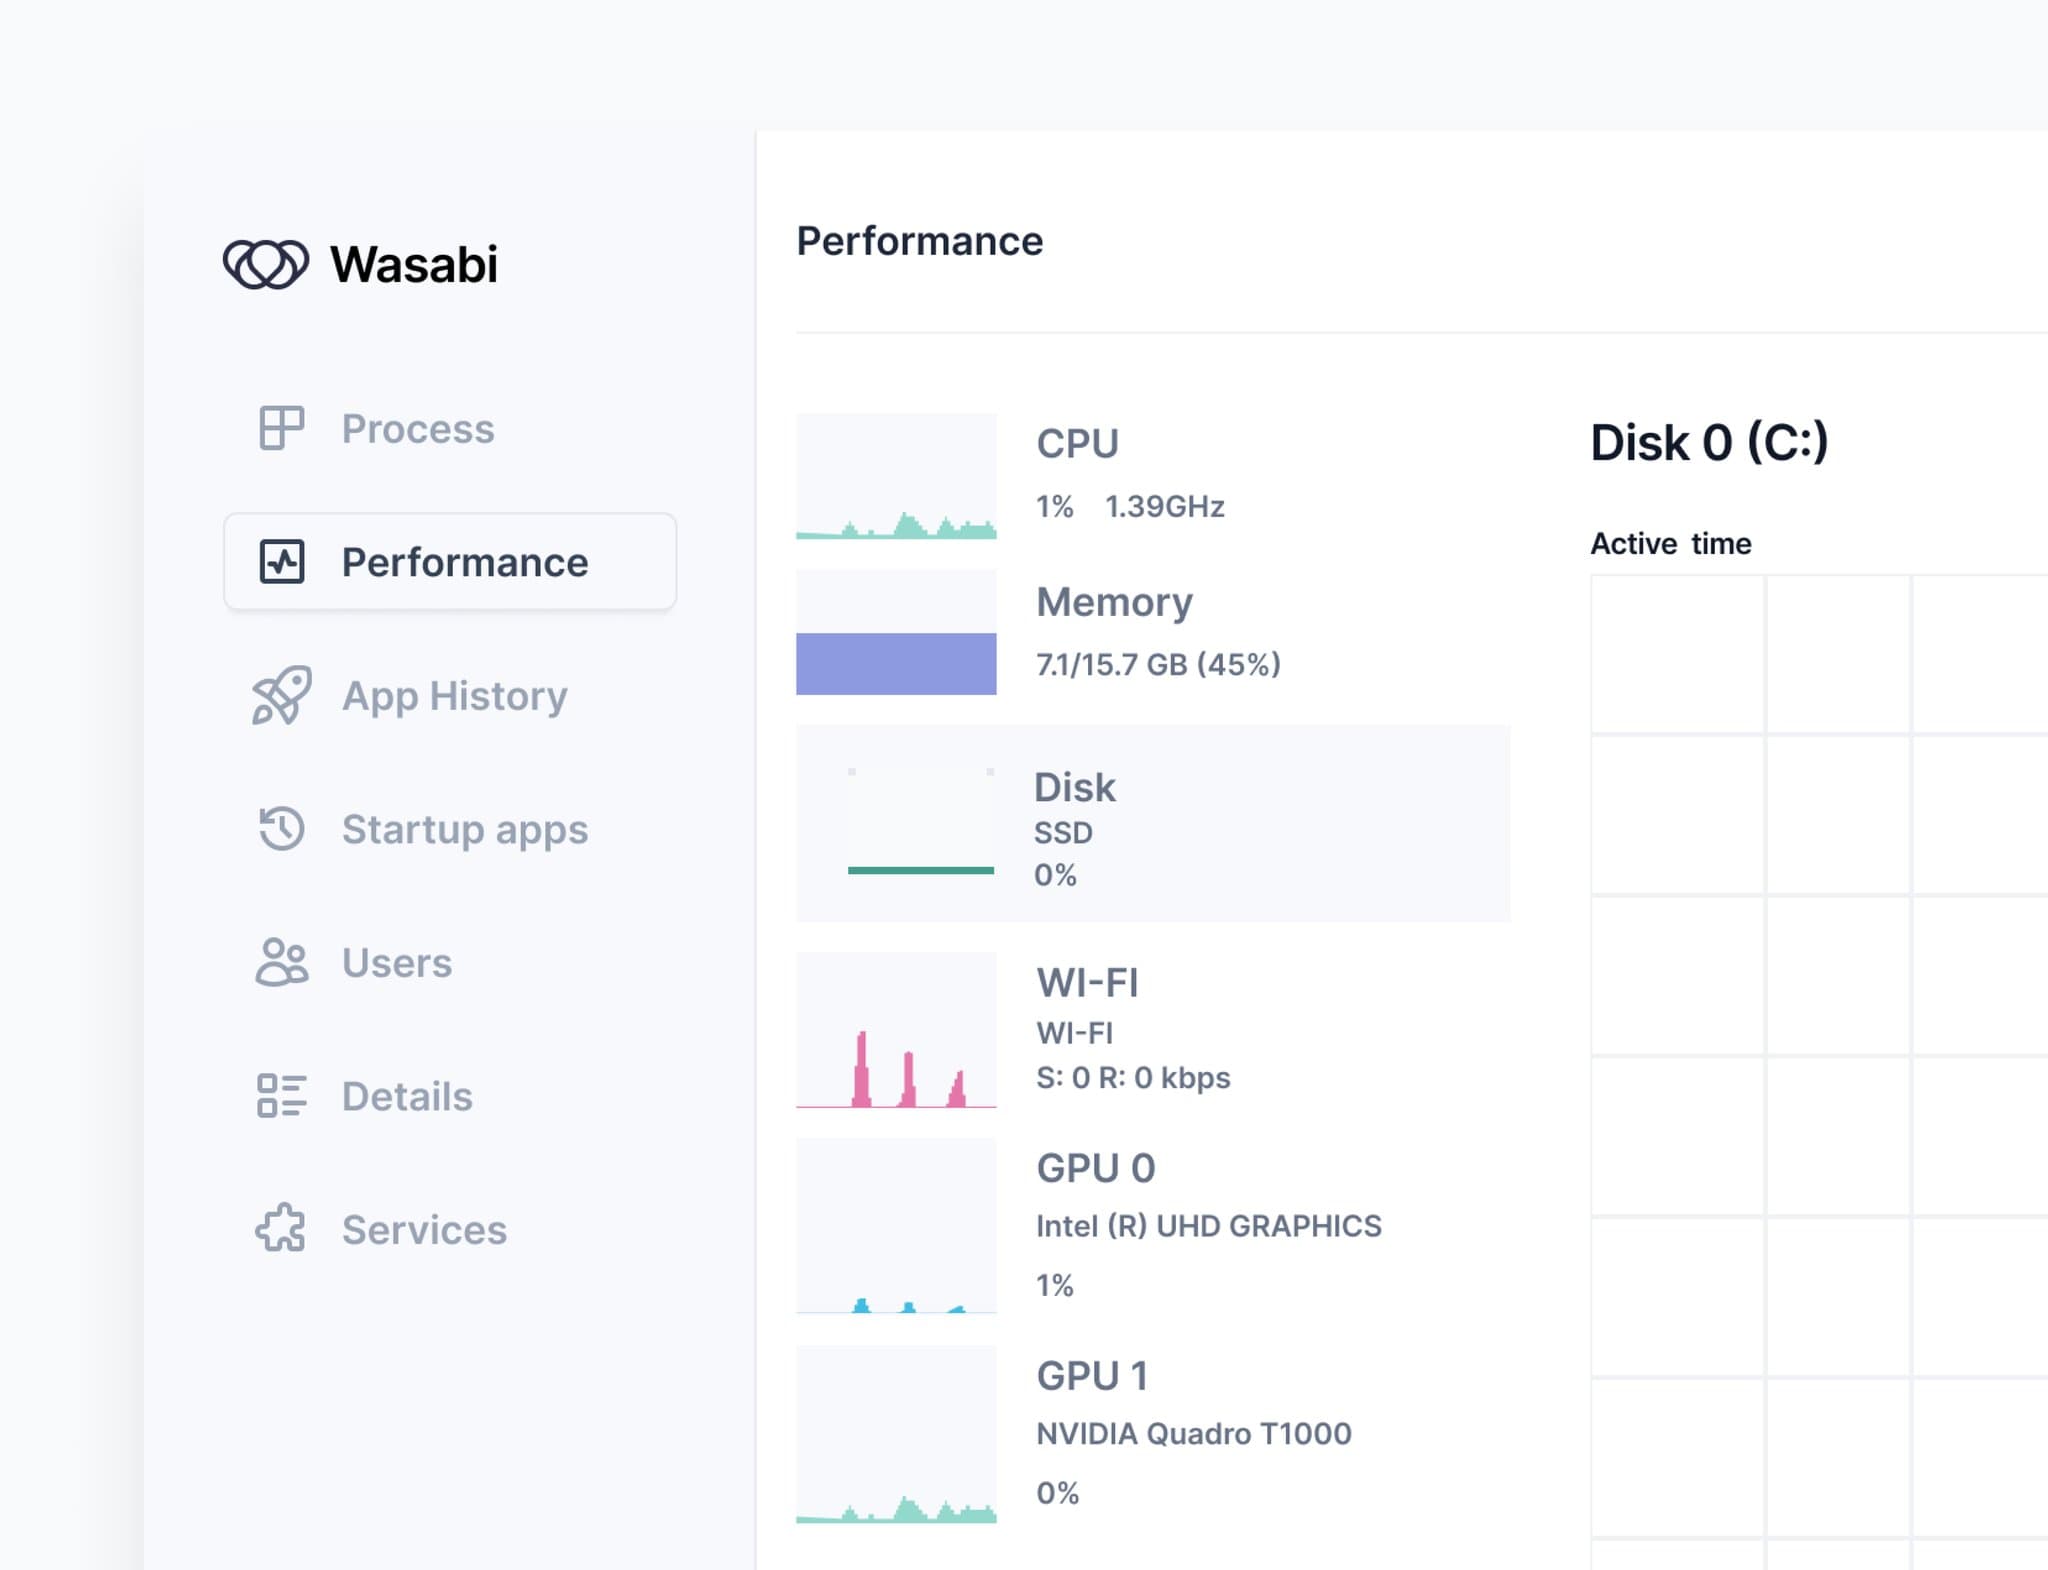Click the Process grid icon
Viewport: 2048px width, 1570px height.
281,428
